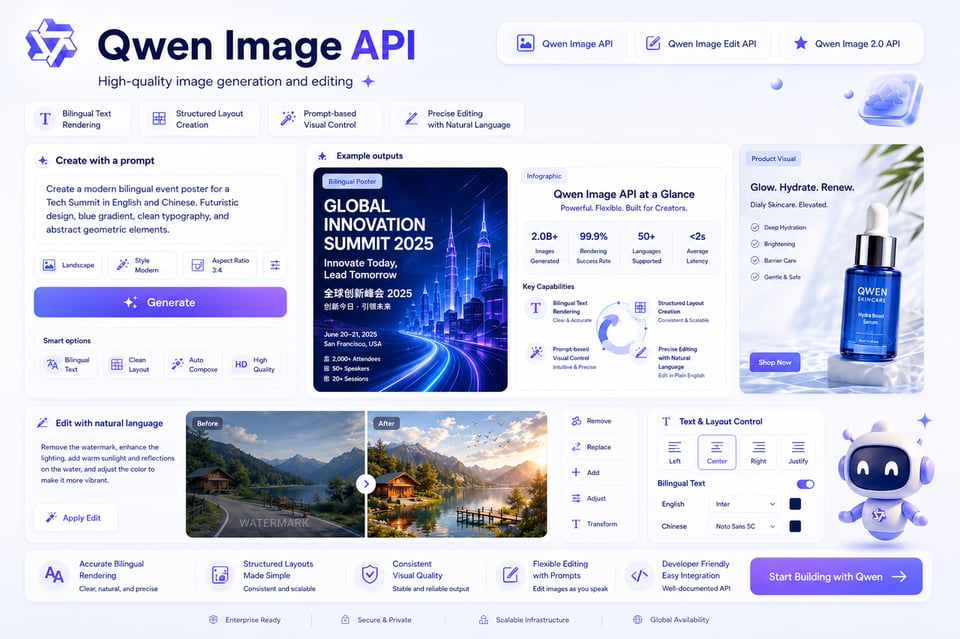Click the Global Availability footer link
This screenshot has width=960, height=639.
pyautogui.click(x=672, y=619)
